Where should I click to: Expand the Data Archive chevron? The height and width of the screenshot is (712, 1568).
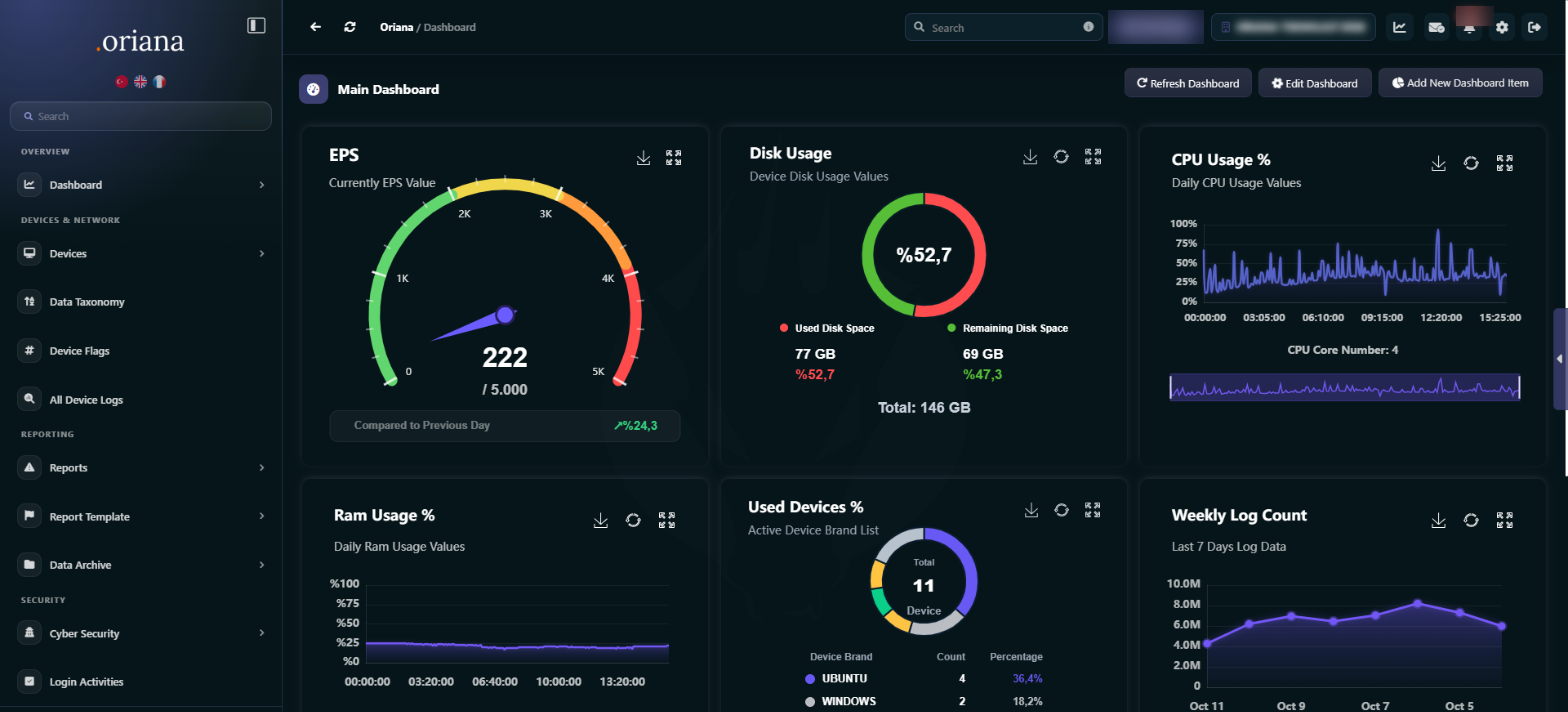(261, 565)
